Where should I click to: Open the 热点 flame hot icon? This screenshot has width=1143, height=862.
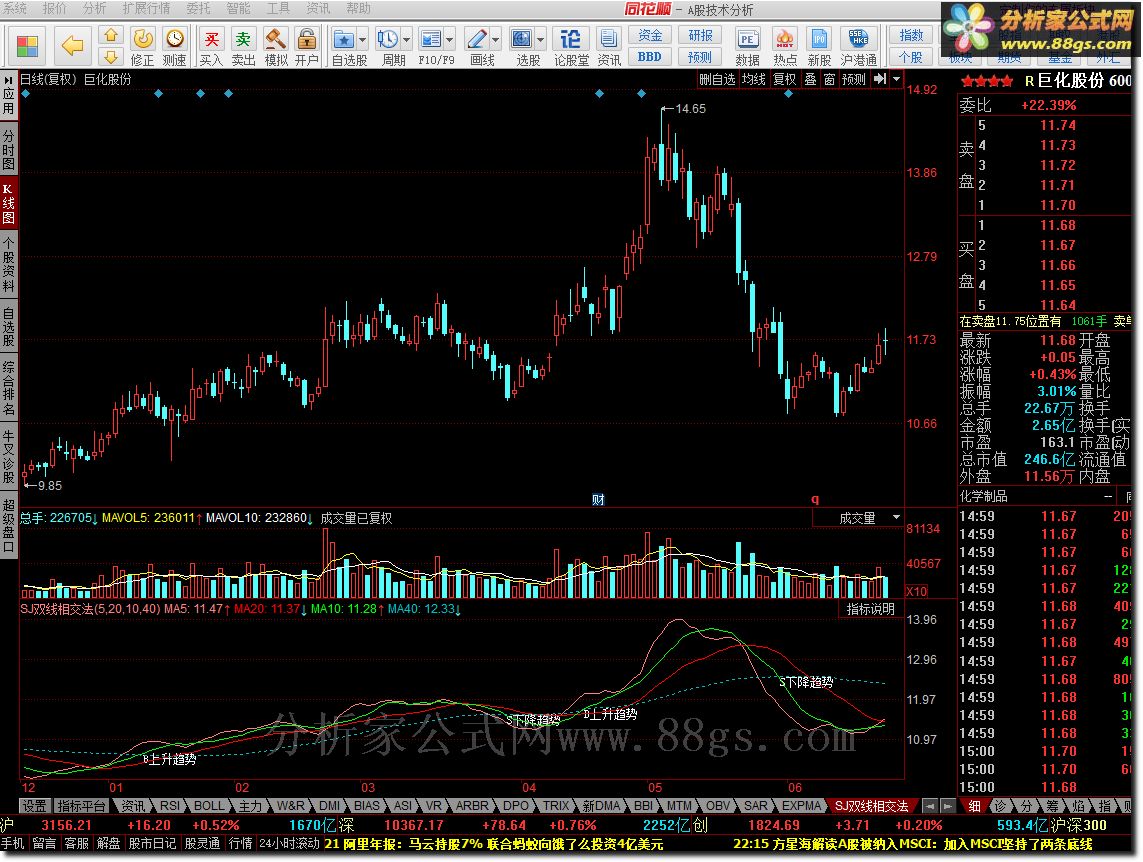(x=784, y=39)
